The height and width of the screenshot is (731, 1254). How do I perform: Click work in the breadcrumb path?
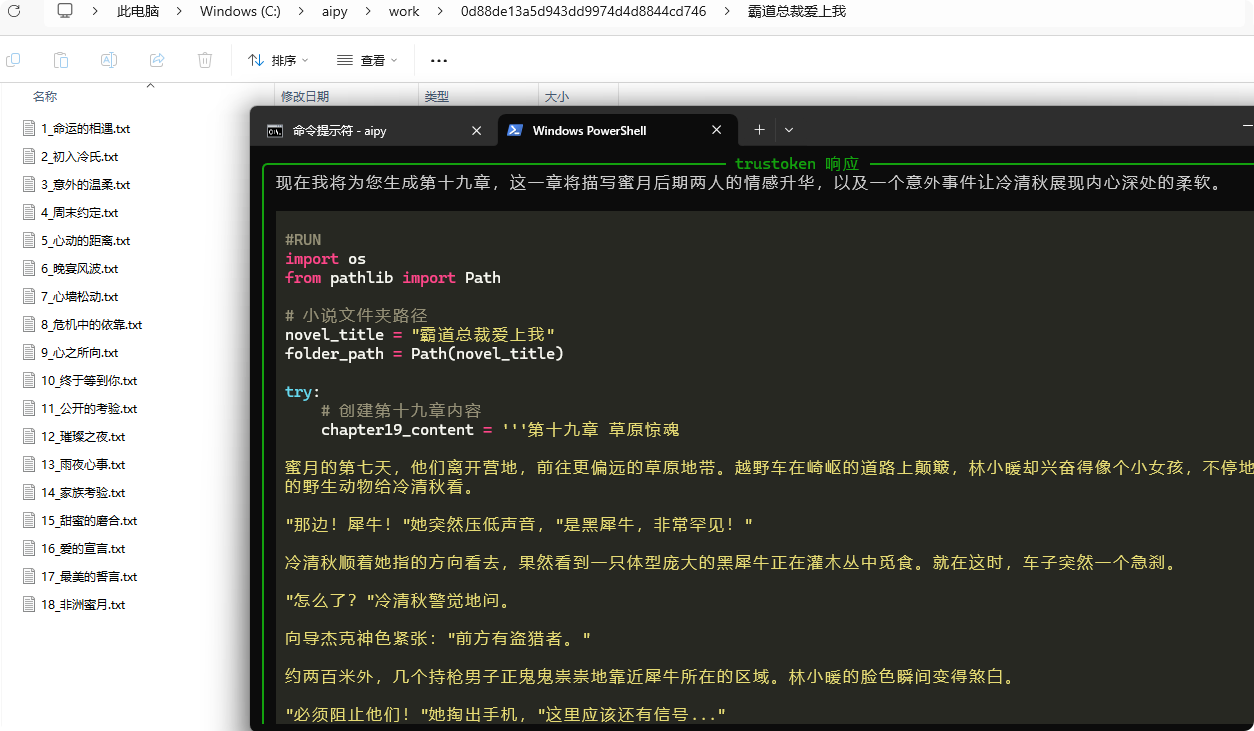(404, 12)
